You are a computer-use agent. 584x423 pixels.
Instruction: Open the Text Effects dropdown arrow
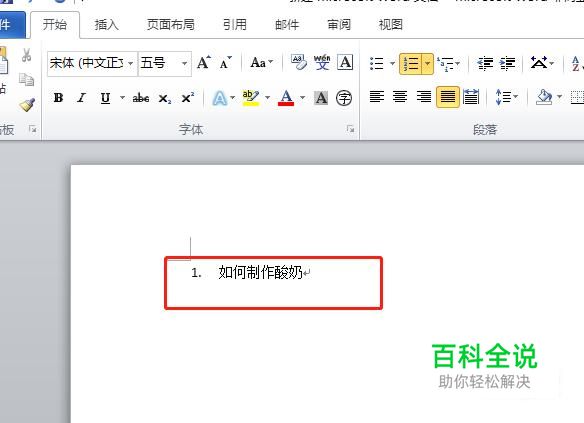click(232, 98)
